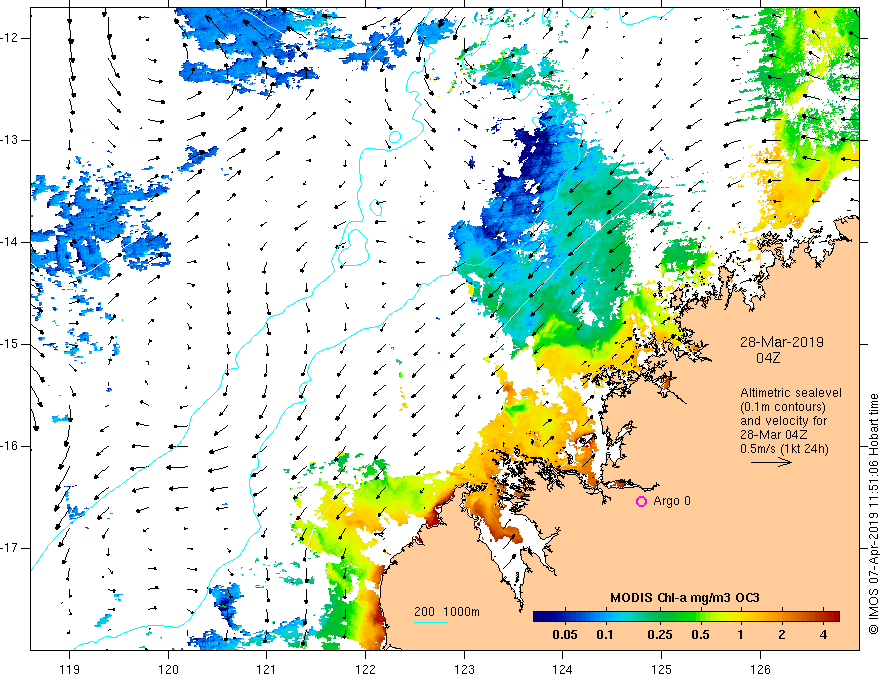Click the latitude label '-14'
880x680 pixels.
pyautogui.click(x=11, y=242)
